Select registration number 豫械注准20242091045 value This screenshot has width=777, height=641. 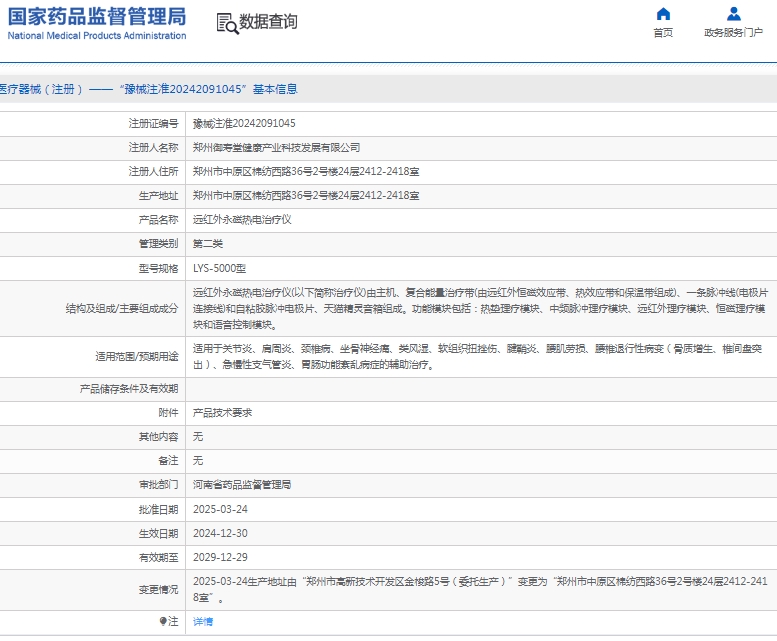(244, 123)
